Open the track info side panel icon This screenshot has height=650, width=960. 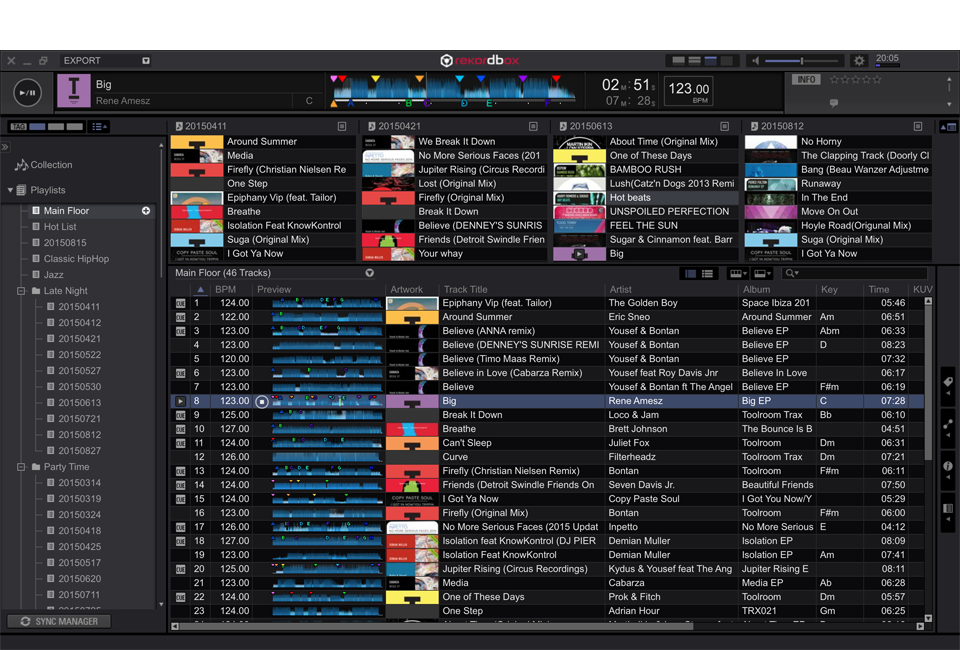(947, 467)
